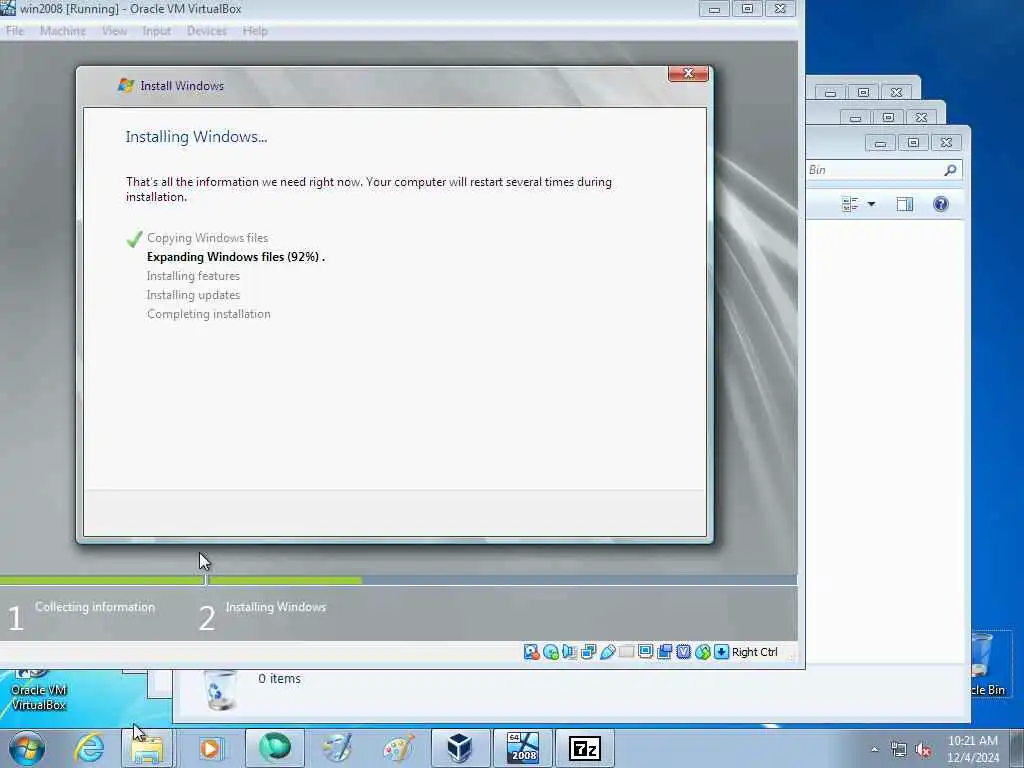The height and width of the screenshot is (768, 1024).
Task: Click the network icon in system tray
Action: pos(899,750)
